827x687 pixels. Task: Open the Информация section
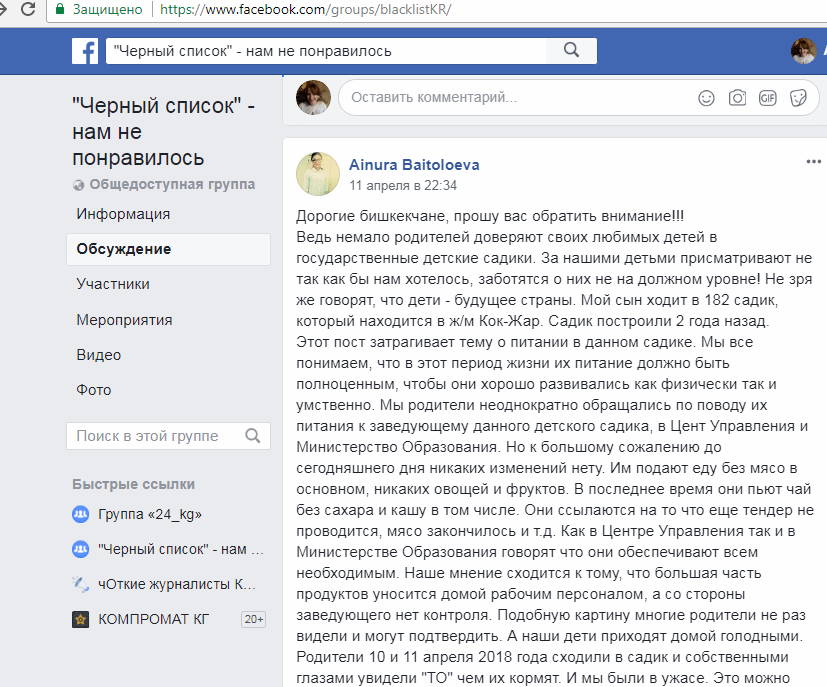coord(123,214)
